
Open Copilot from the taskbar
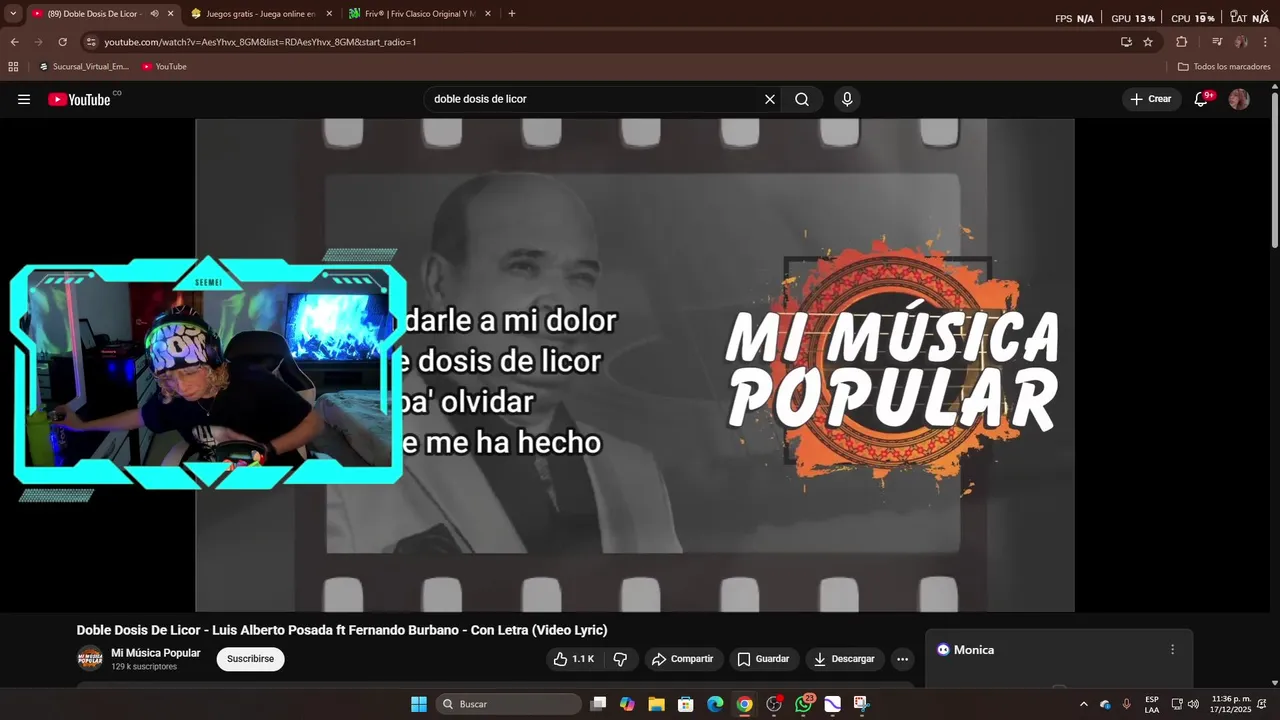click(x=627, y=704)
